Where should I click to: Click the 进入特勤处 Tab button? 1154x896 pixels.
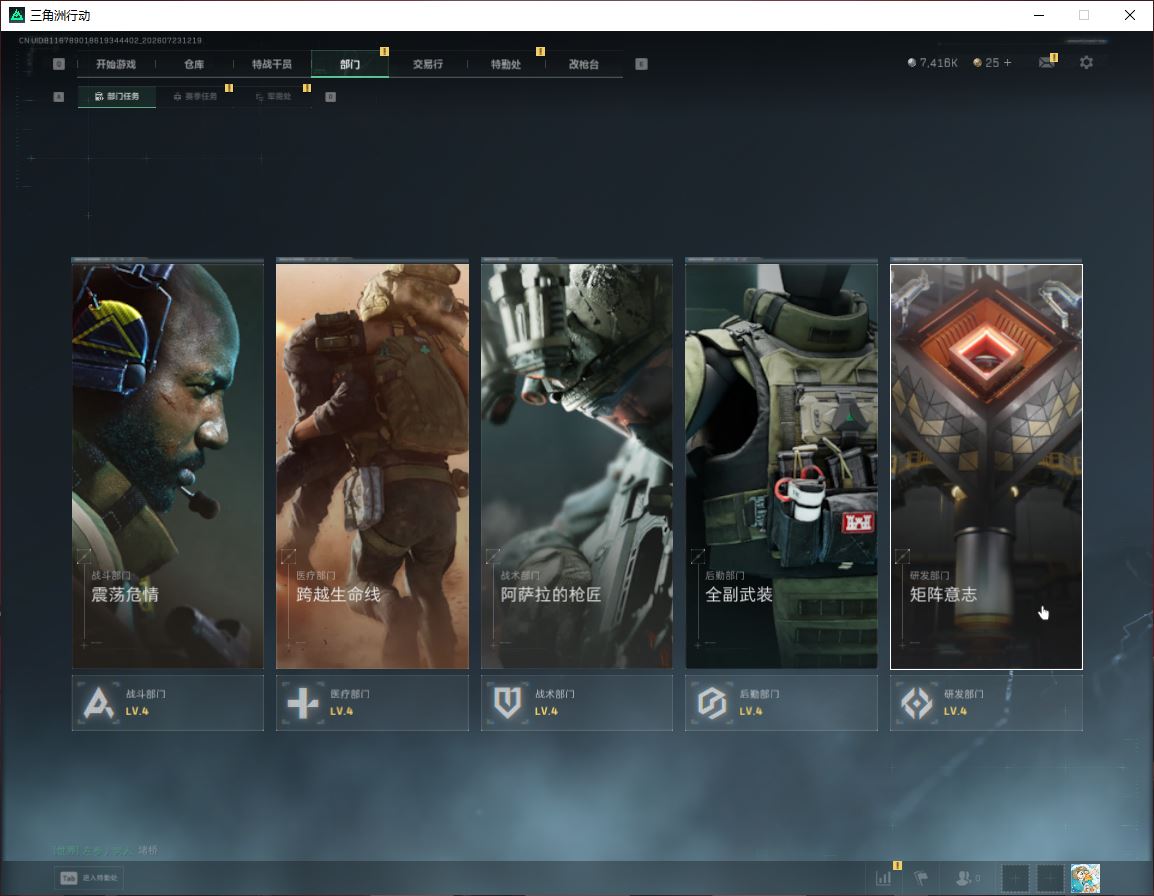(x=89, y=878)
